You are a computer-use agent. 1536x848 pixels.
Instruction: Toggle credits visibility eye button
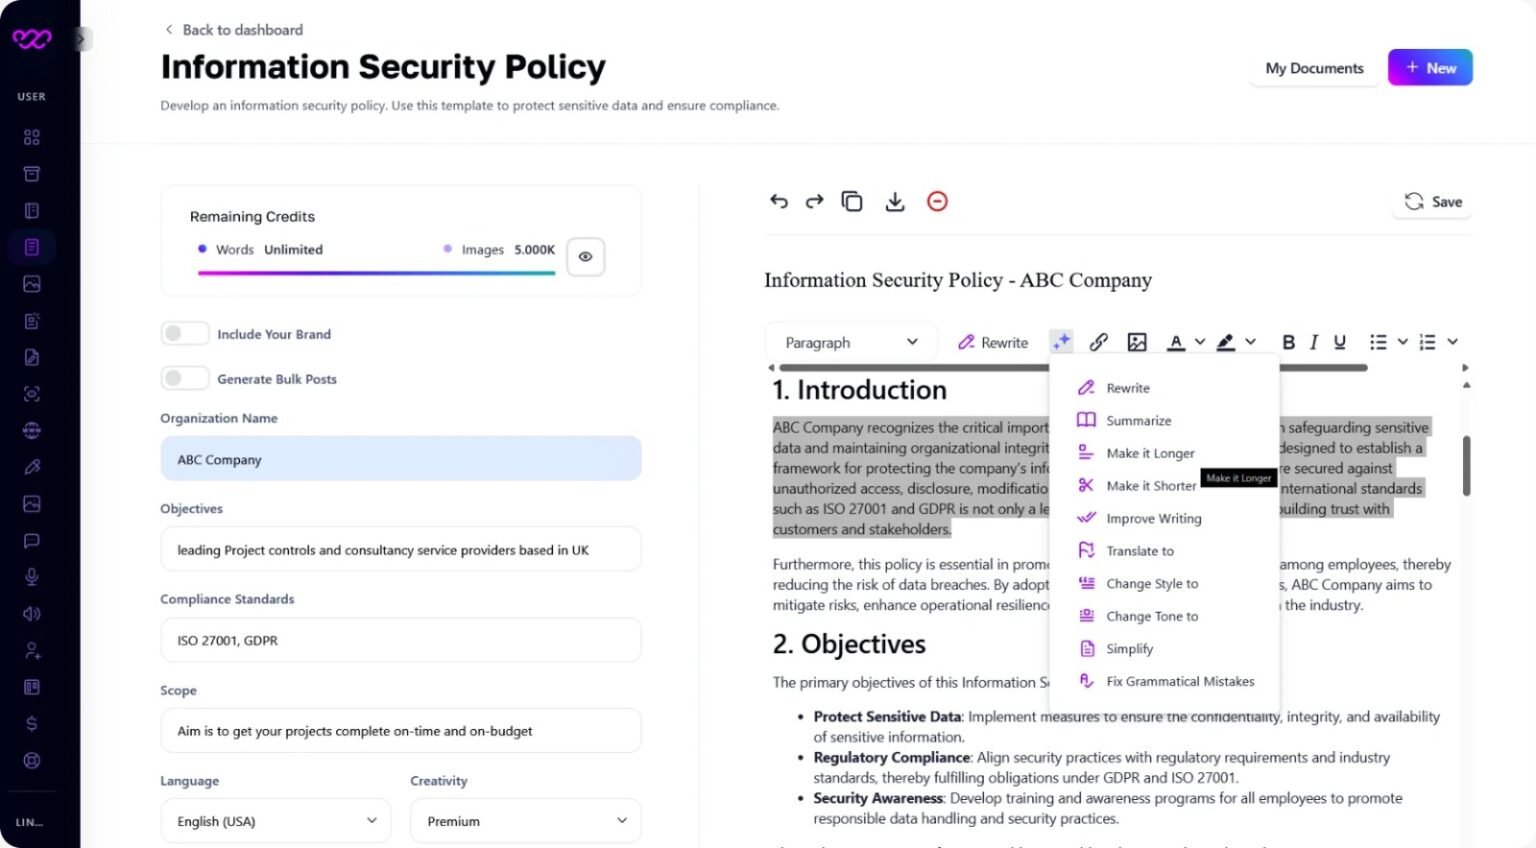[x=585, y=257]
